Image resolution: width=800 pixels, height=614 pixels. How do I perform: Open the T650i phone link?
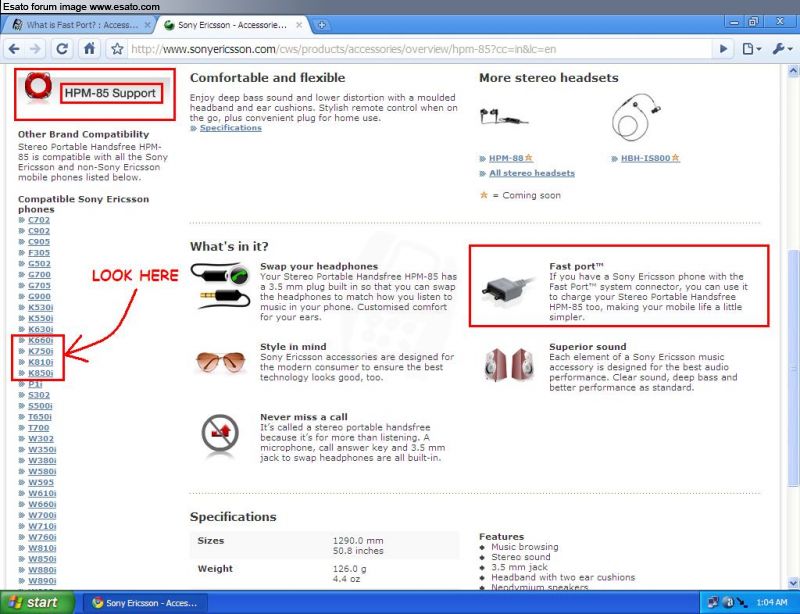[40, 416]
